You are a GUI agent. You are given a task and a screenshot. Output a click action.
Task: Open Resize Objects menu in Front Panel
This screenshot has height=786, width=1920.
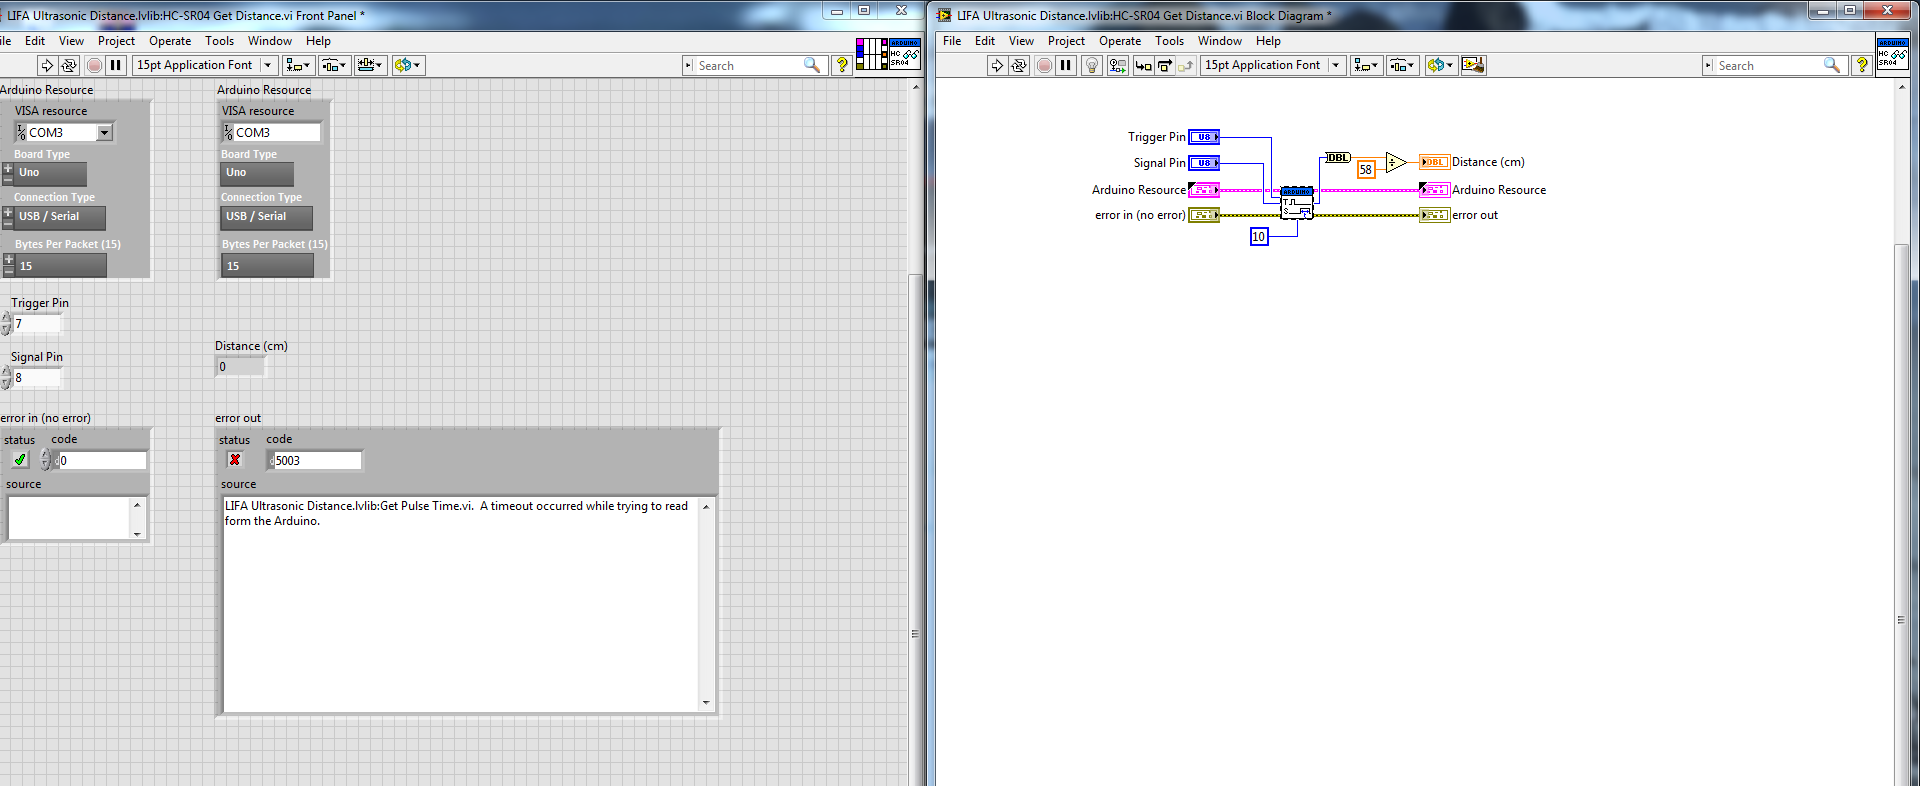(x=370, y=65)
